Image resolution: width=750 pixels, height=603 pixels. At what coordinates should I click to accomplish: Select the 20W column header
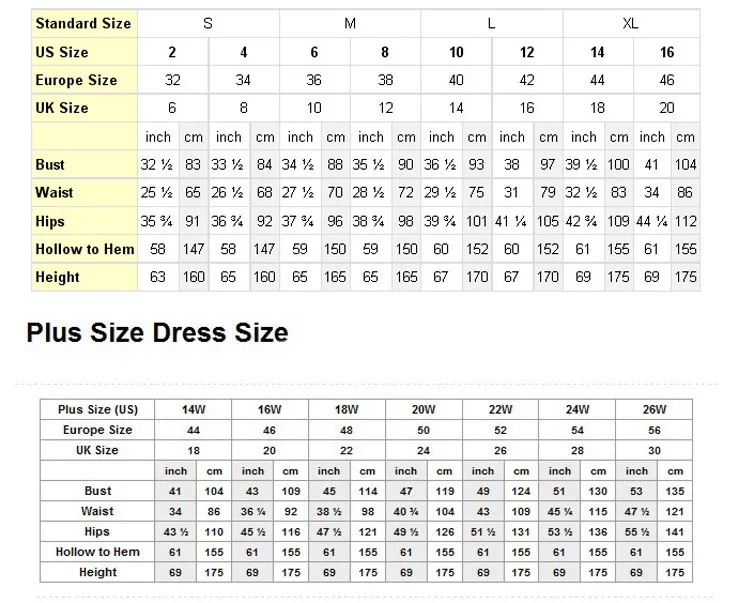coord(424,409)
